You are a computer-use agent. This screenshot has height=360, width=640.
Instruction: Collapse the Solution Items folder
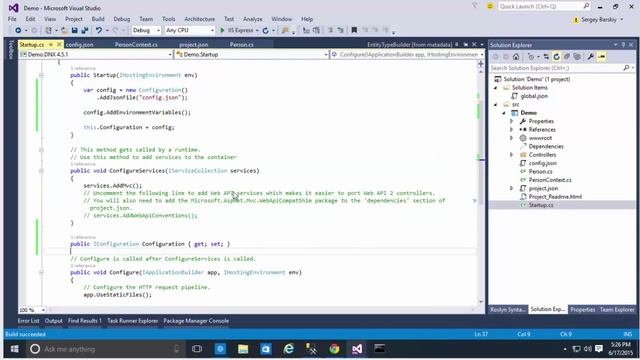point(496,88)
